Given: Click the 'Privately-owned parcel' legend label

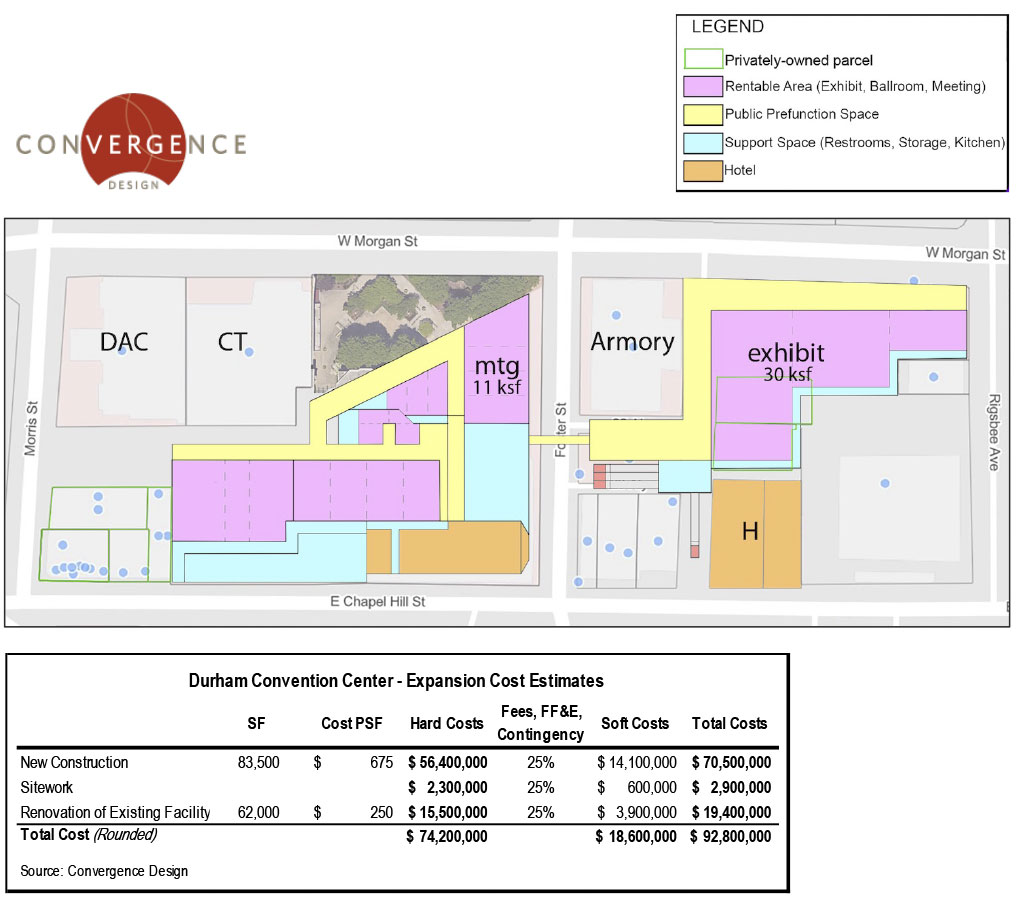Looking at the screenshot, I should coord(798,60).
